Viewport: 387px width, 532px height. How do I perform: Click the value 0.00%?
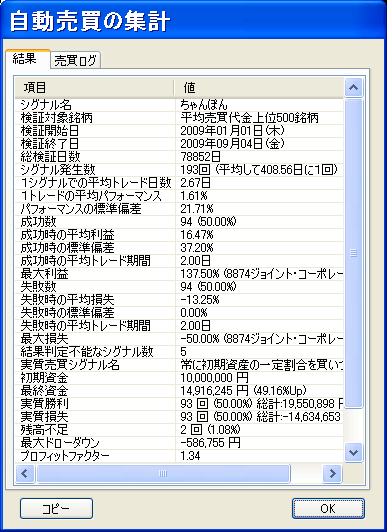pos(194,312)
